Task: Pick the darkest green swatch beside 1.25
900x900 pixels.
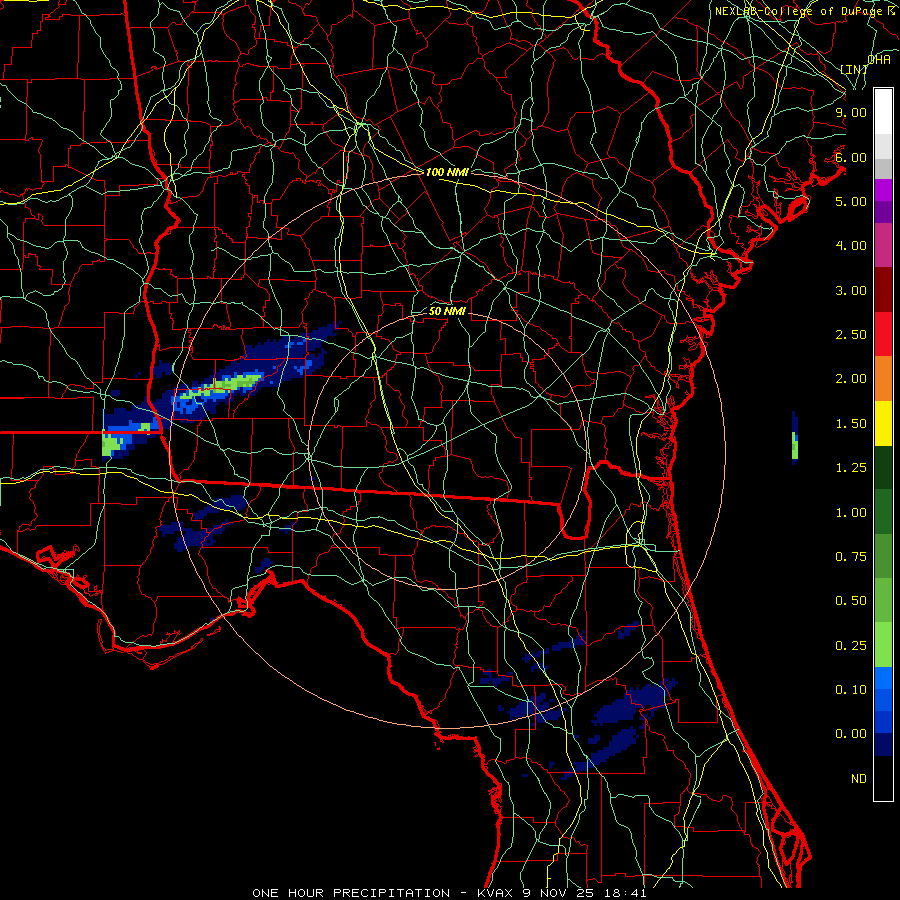Action: point(883,468)
